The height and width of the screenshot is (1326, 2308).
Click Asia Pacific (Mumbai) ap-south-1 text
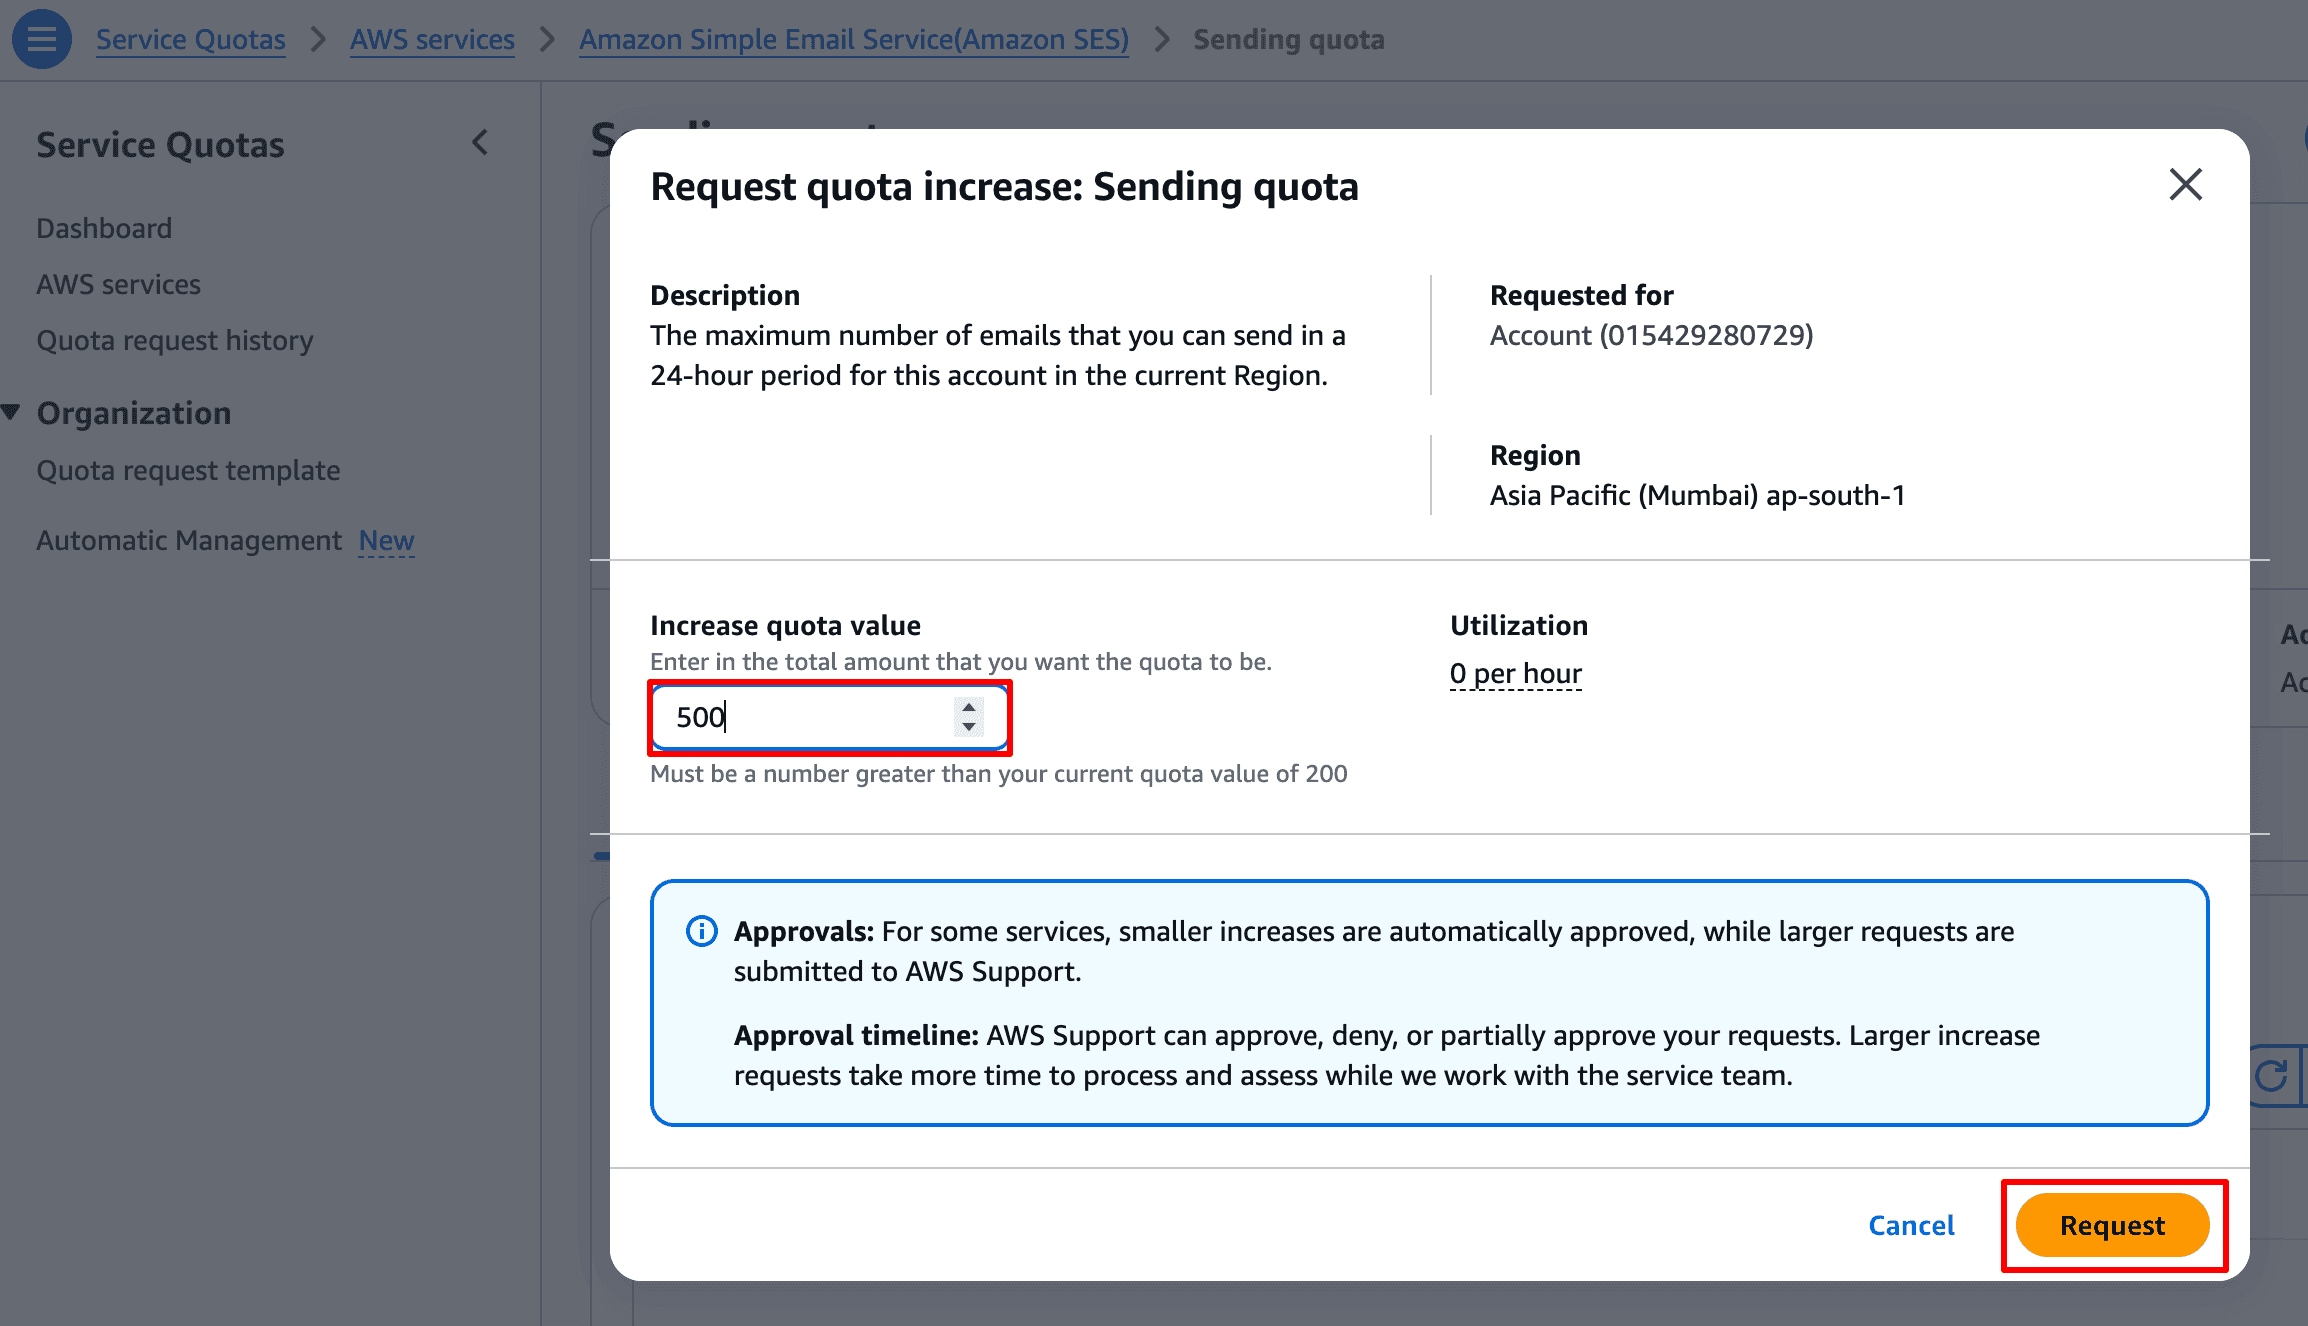(1698, 495)
